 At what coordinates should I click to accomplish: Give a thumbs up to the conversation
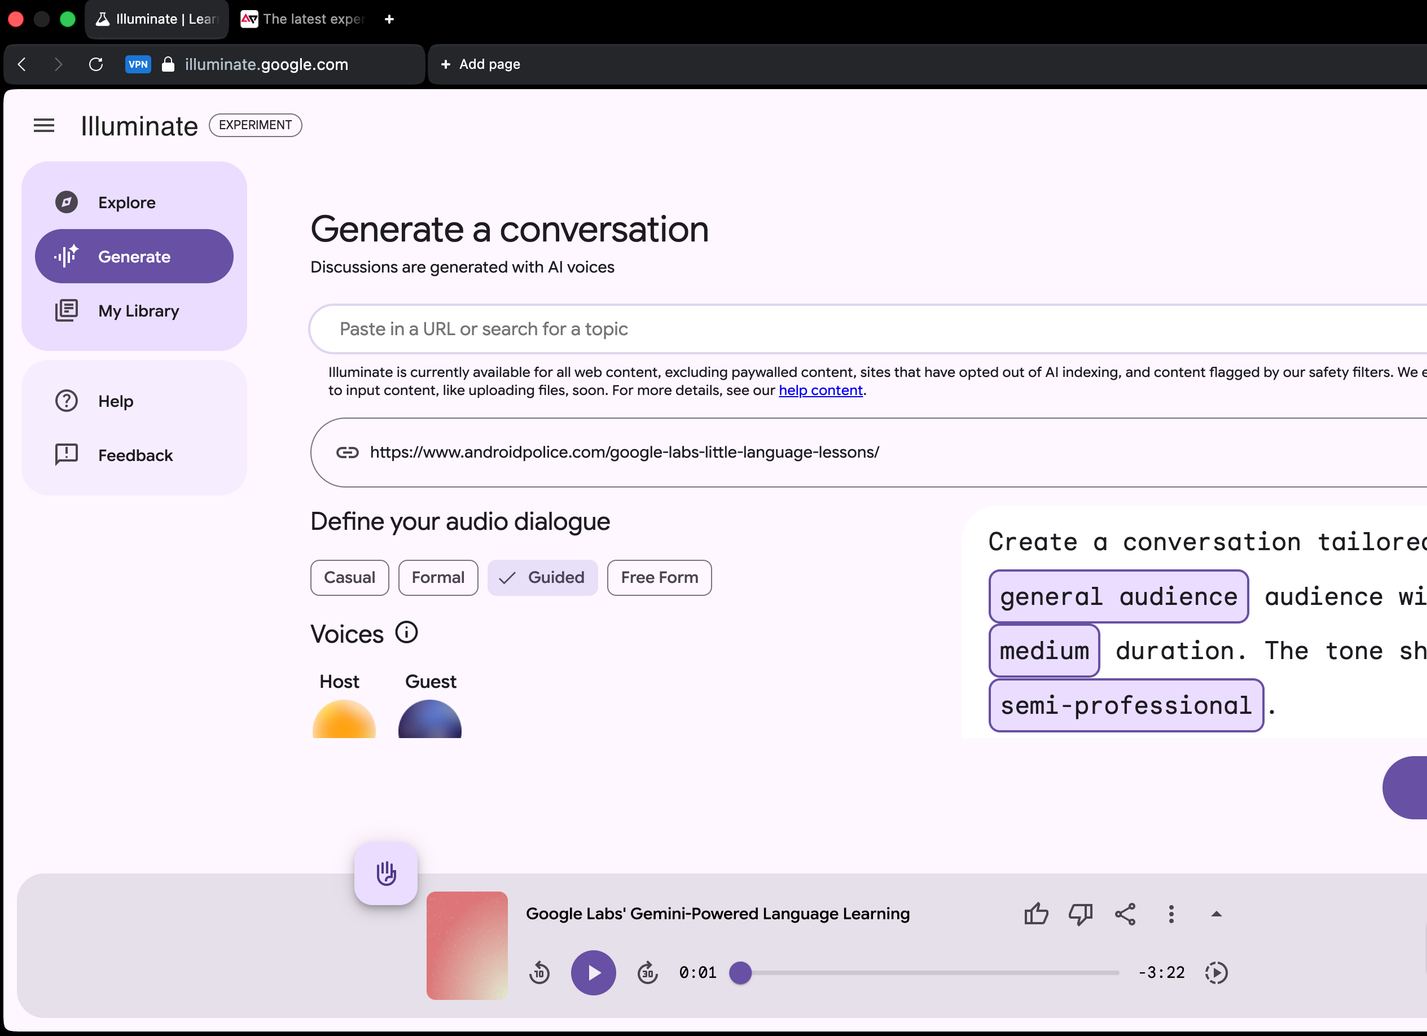pos(1035,913)
